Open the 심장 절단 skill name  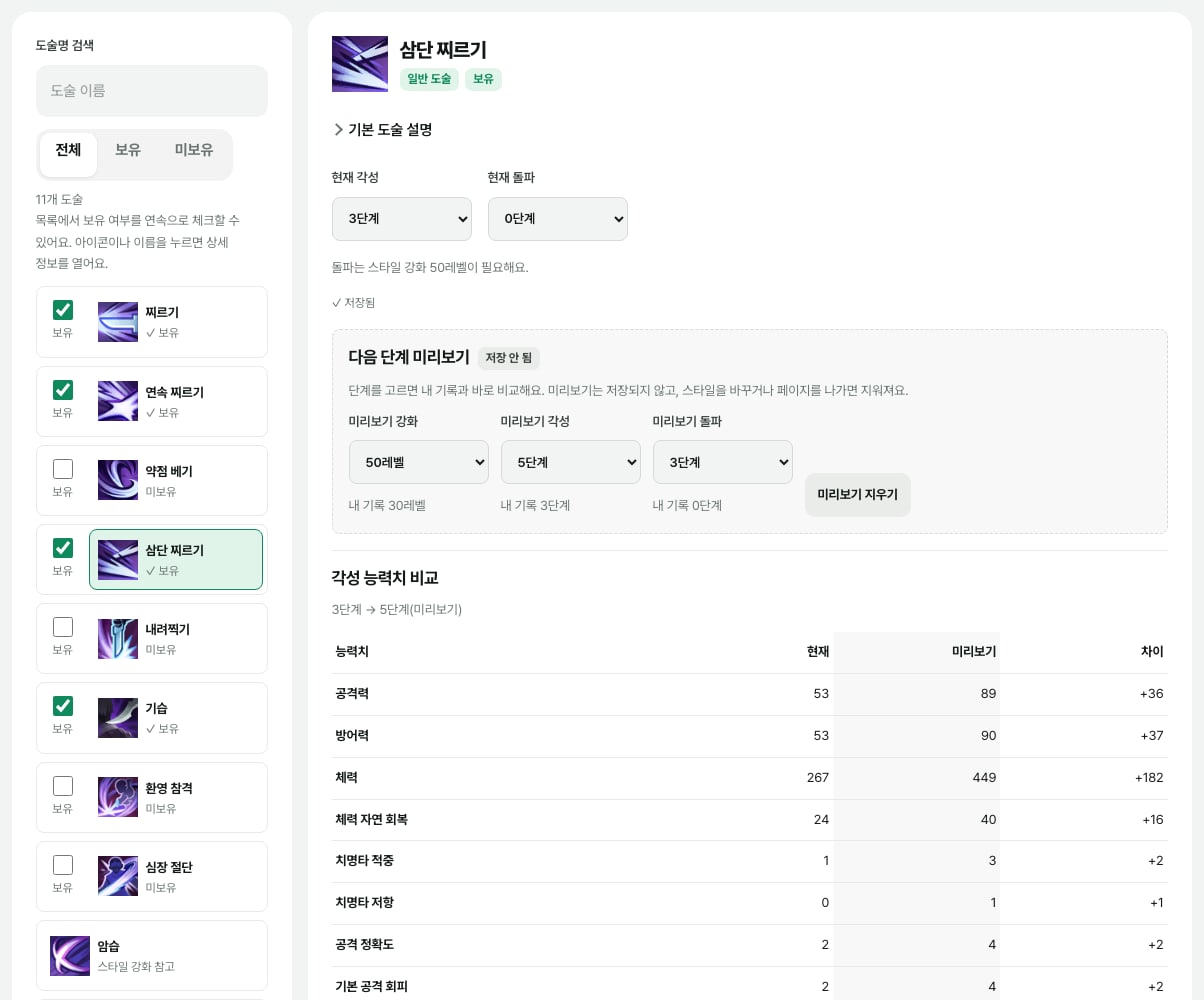click(169, 867)
